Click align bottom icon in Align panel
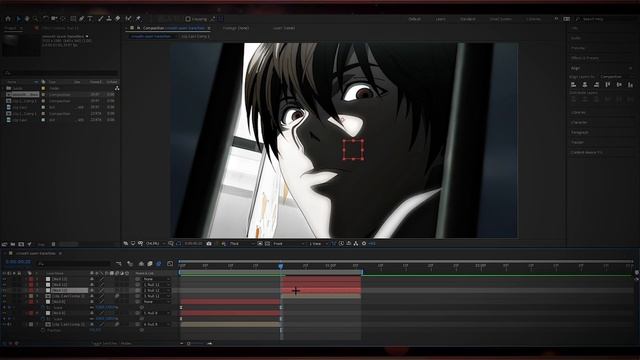The image size is (640, 360). tap(631, 84)
